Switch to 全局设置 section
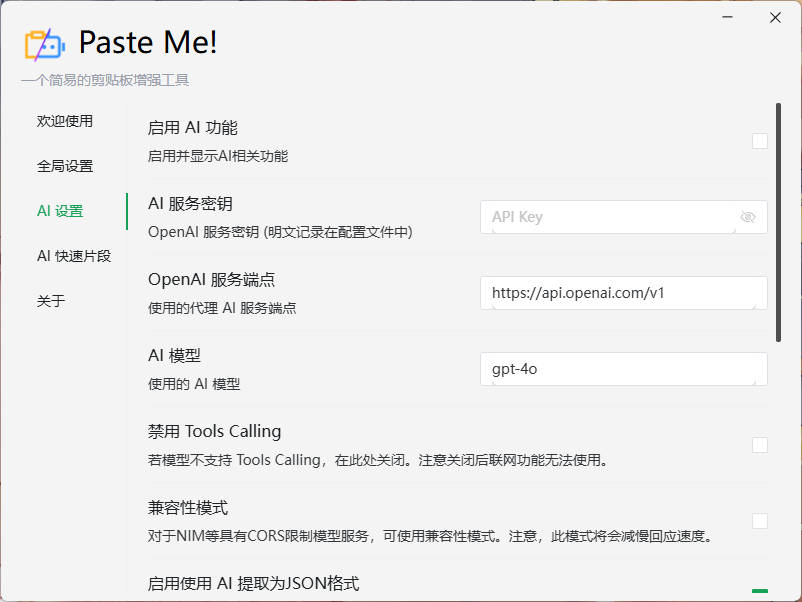The height and width of the screenshot is (602, 802). 65,166
